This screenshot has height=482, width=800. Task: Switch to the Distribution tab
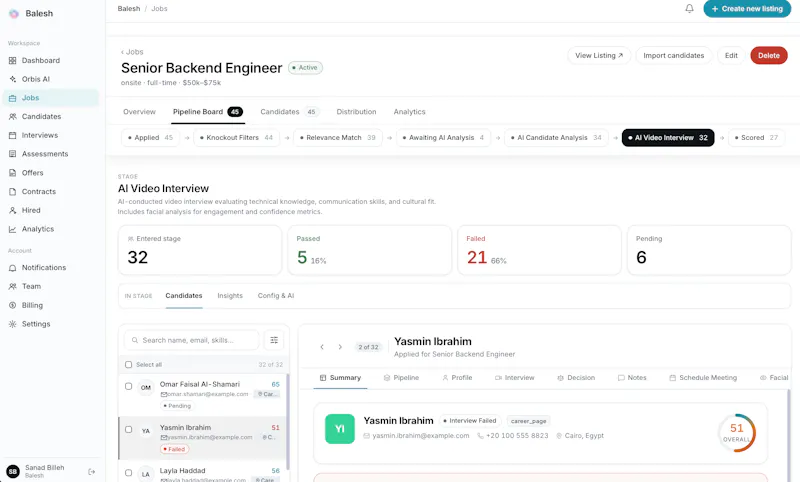tap(356, 112)
